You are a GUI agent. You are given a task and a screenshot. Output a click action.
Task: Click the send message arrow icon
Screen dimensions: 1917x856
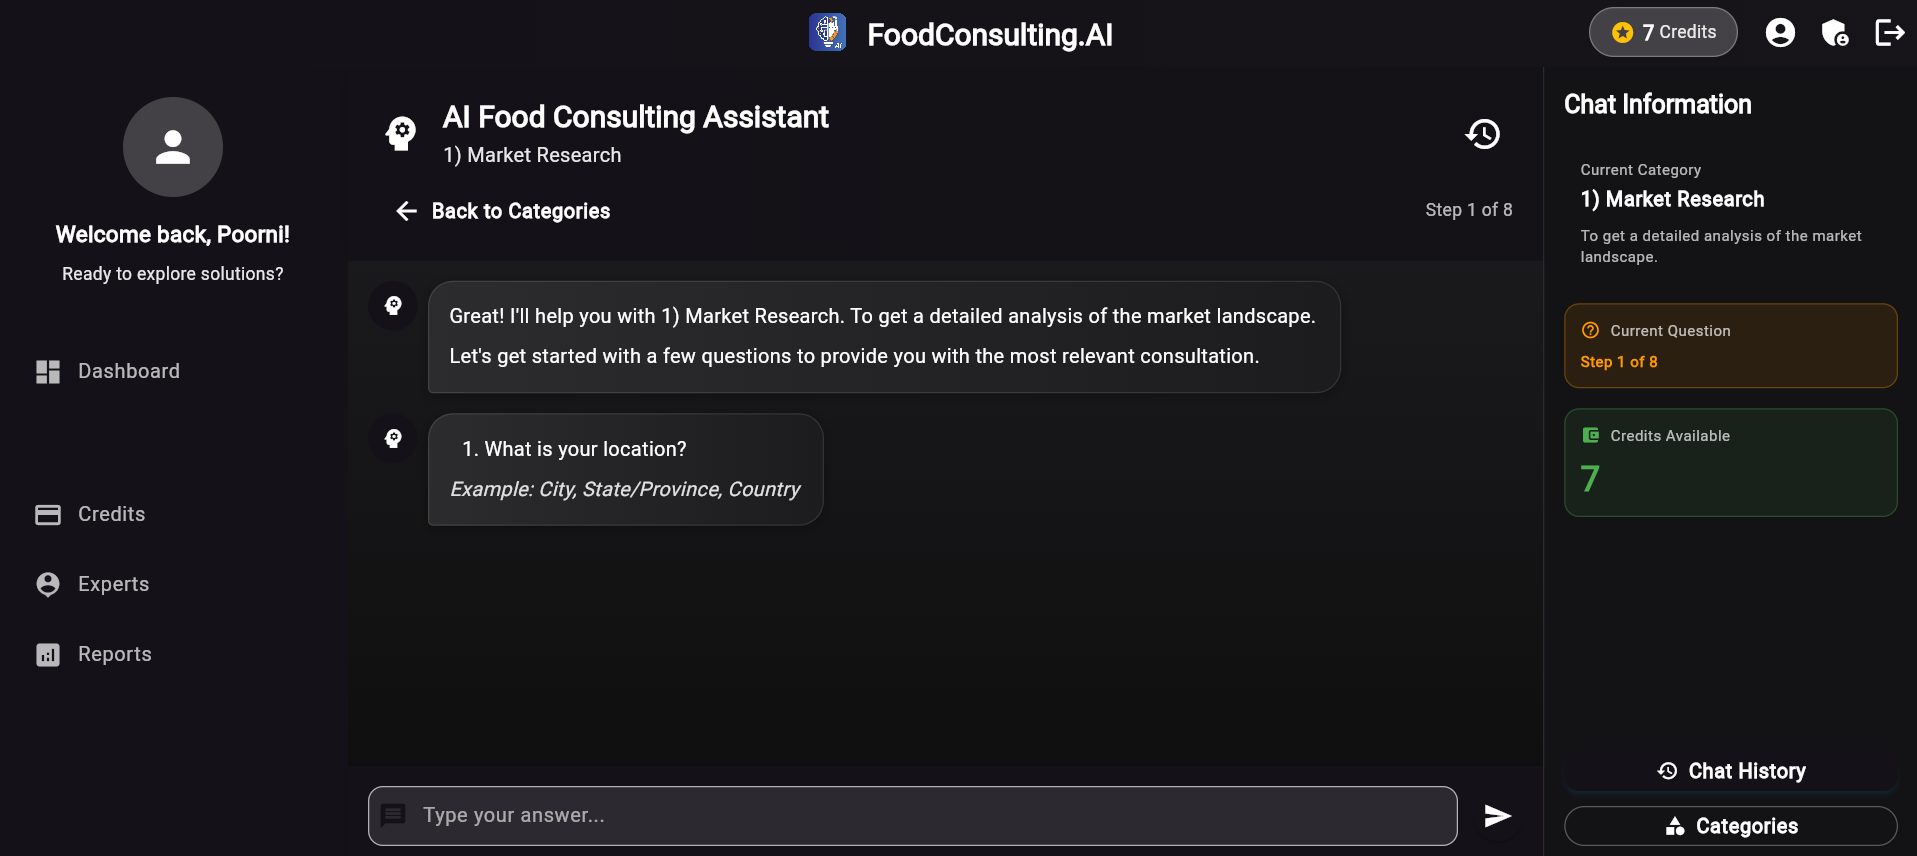[1496, 815]
